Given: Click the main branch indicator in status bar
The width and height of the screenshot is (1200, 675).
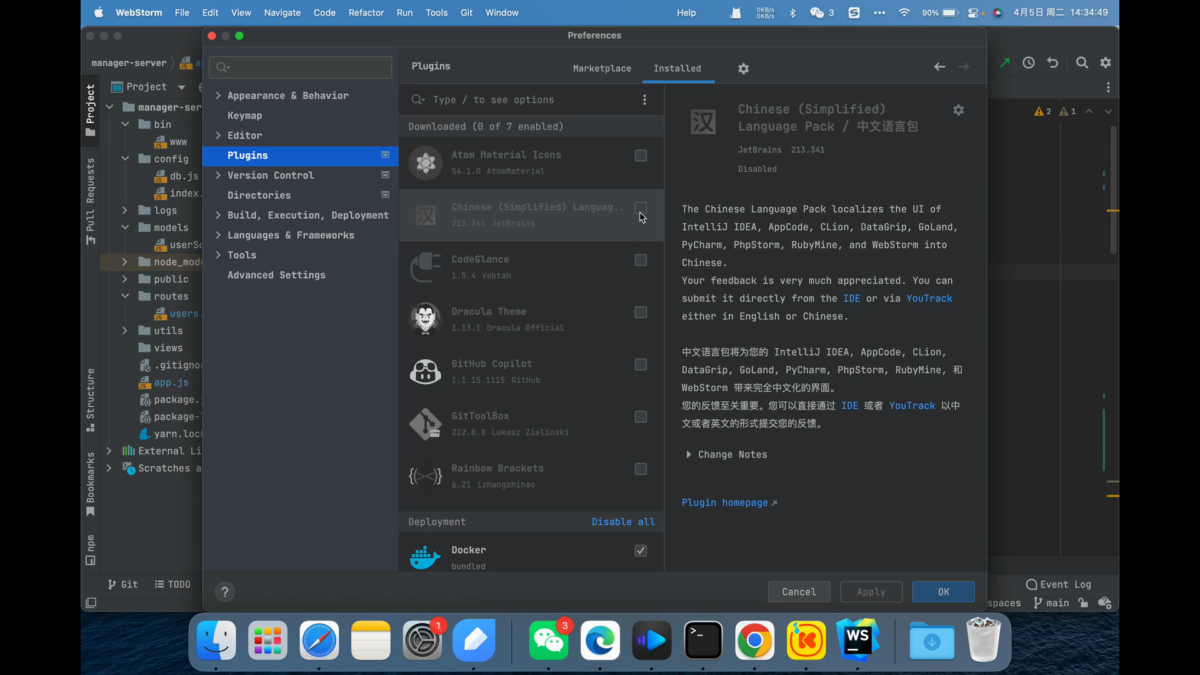Looking at the screenshot, I should coord(1051,603).
